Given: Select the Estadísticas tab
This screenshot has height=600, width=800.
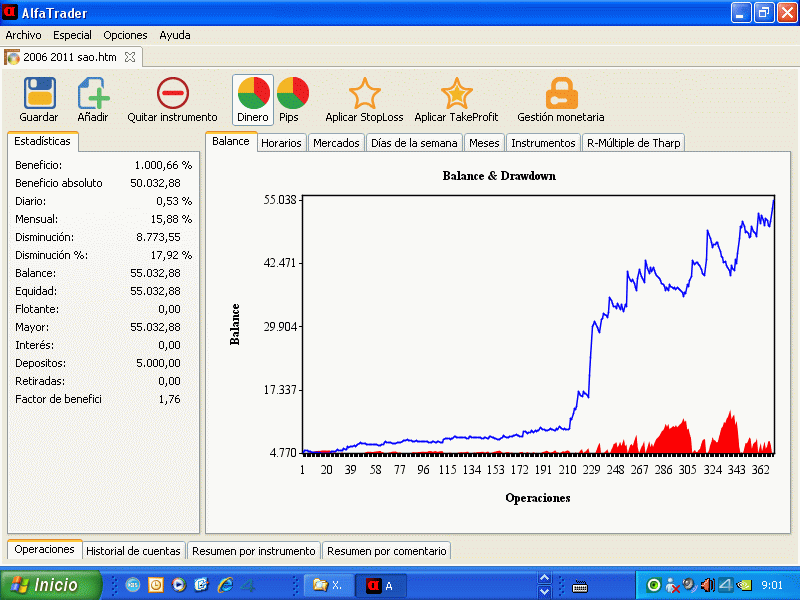Looking at the screenshot, I should point(42,141).
